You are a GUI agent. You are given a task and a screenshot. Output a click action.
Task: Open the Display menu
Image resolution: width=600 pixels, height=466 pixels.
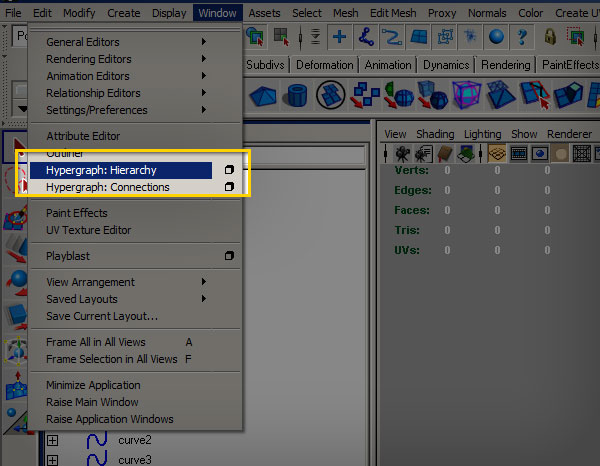[169, 13]
